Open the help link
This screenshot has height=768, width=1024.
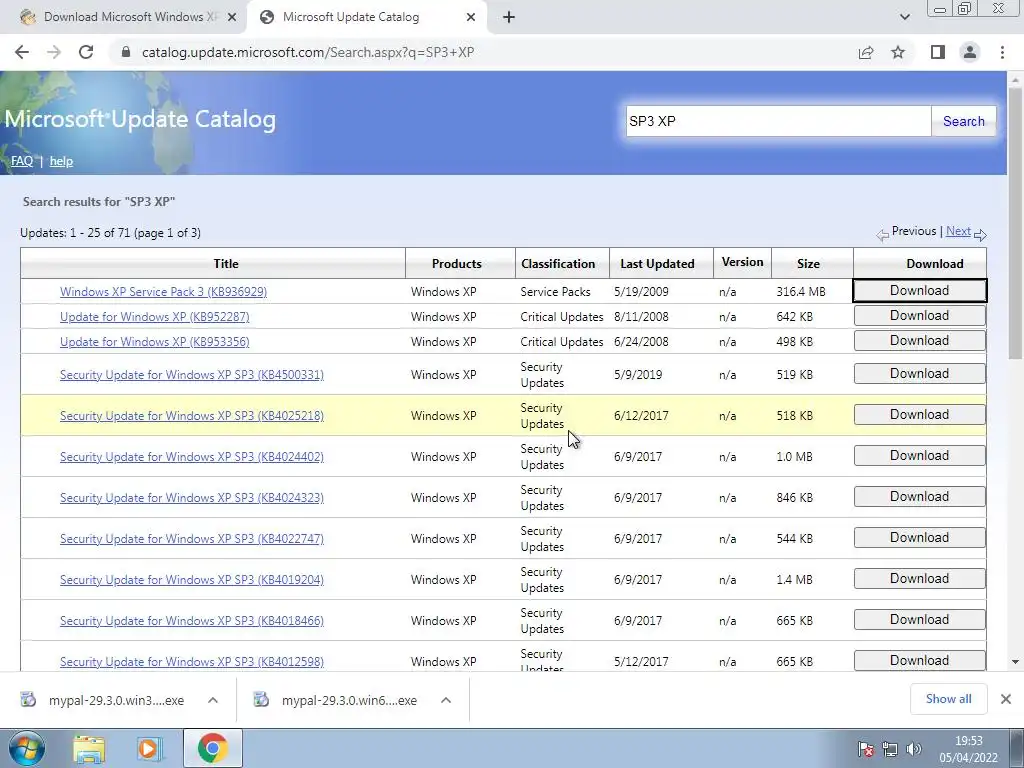pos(61,161)
